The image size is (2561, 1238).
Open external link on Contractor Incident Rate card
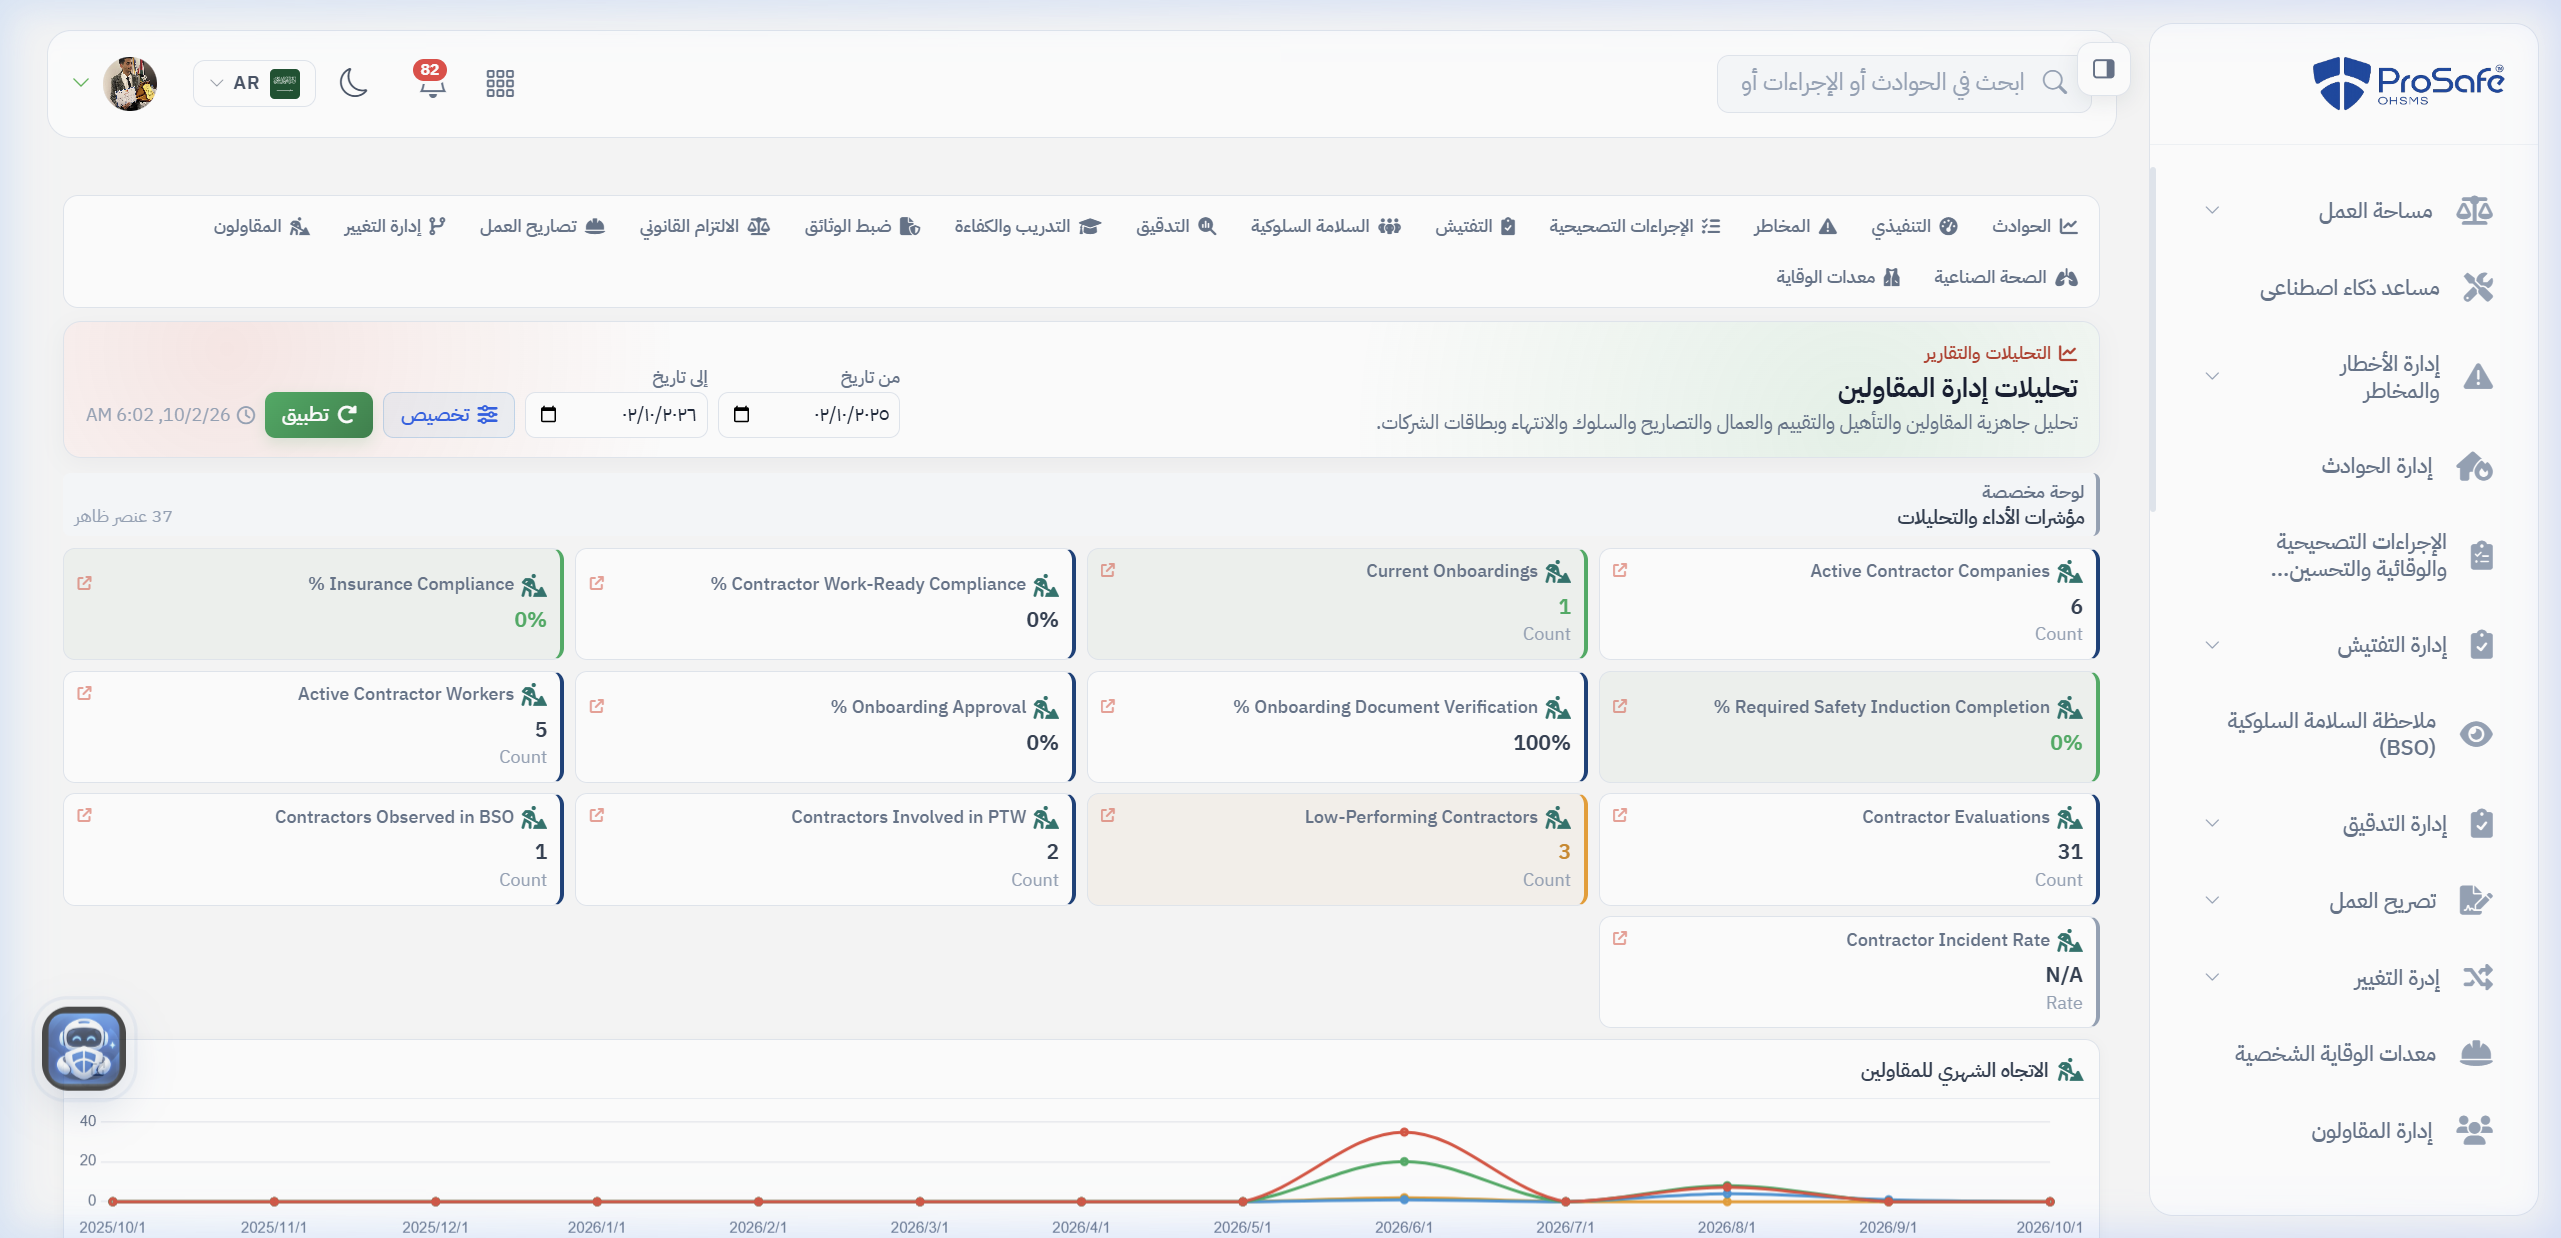tap(1620, 939)
